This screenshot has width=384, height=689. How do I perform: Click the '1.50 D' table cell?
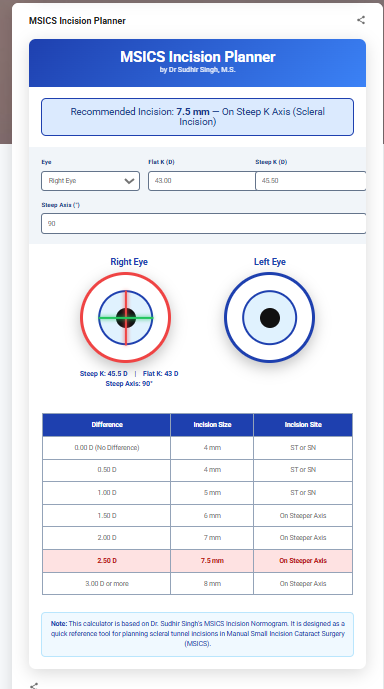pyautogui.click(x=107, y=515)
